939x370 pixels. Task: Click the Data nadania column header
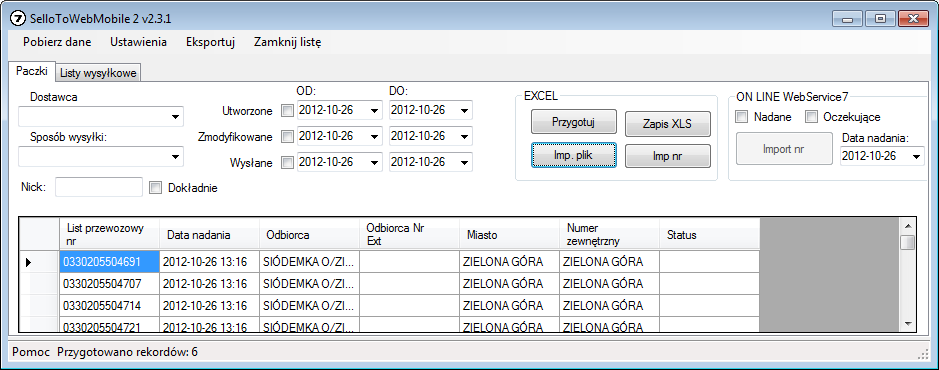pyautogui.click(x=210, y=235)
